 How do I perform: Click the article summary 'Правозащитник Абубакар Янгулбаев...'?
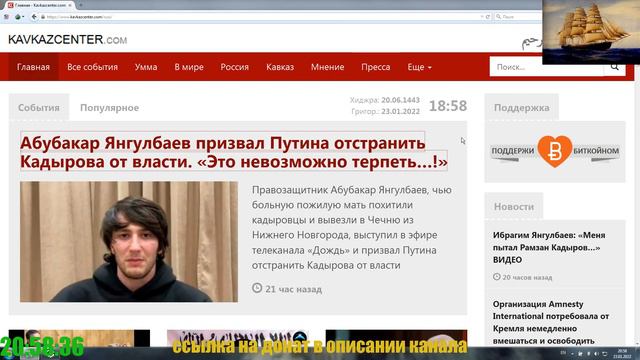pos(352,227)
